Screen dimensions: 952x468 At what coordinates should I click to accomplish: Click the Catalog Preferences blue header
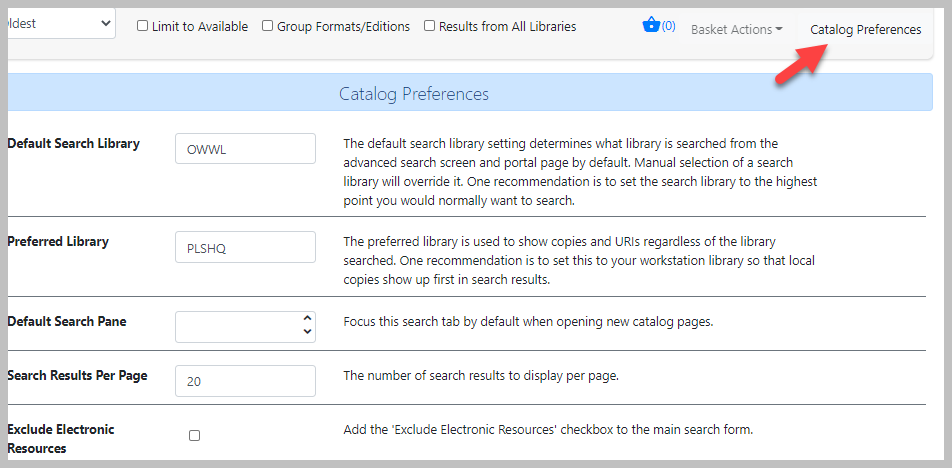[x=470, y=93]
